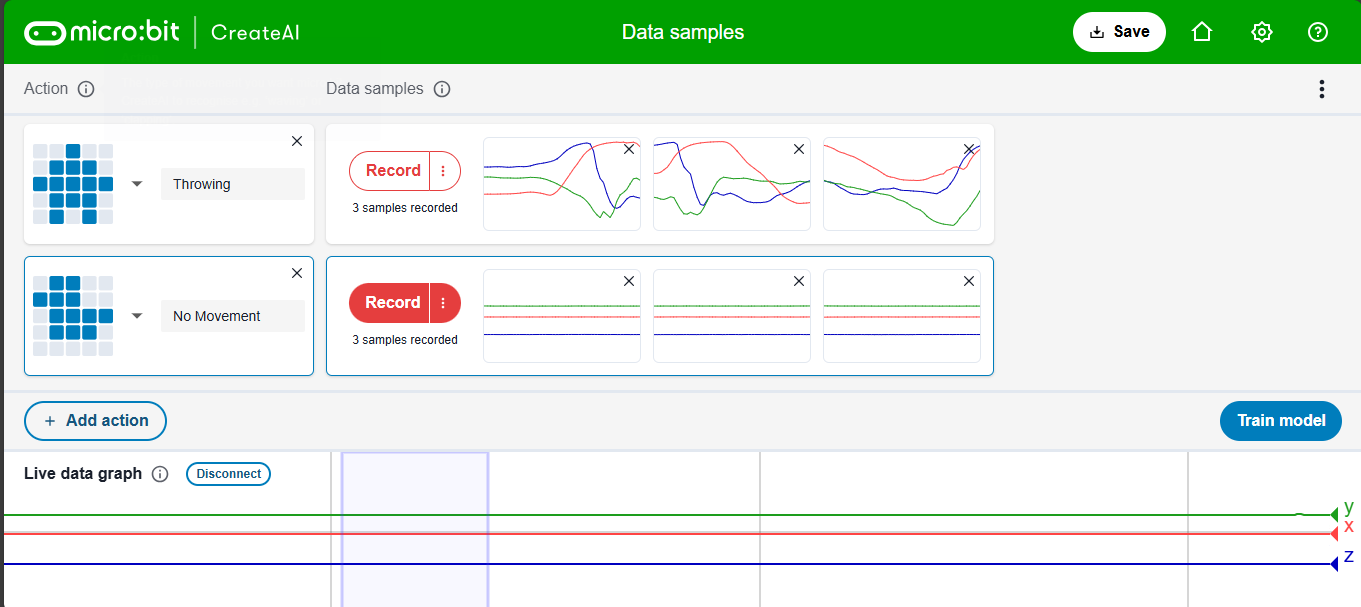Open recording options beside No Movement Record
Image resolution: width=1361 pixels, height=607 pixels.
[x=444, y=303]
